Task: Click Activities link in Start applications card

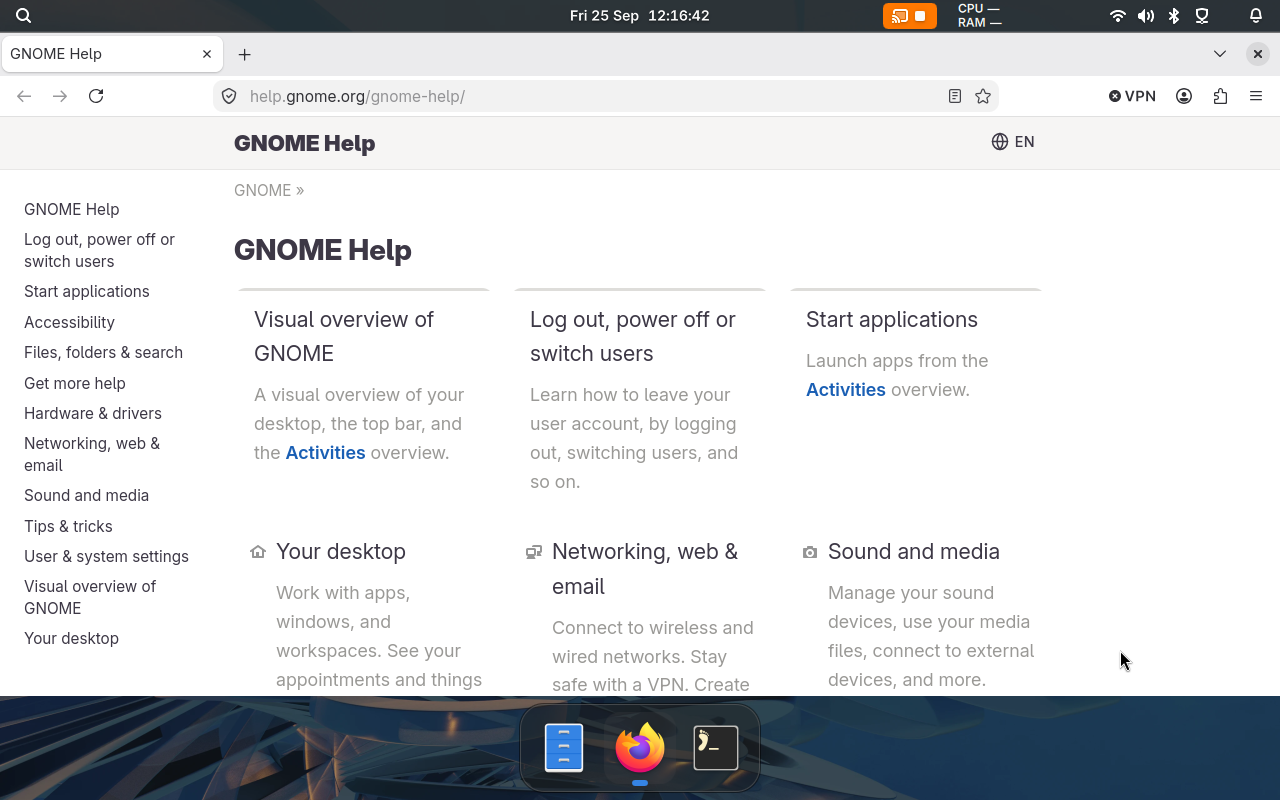Action: pyautogui.click(x=846, y=389)
